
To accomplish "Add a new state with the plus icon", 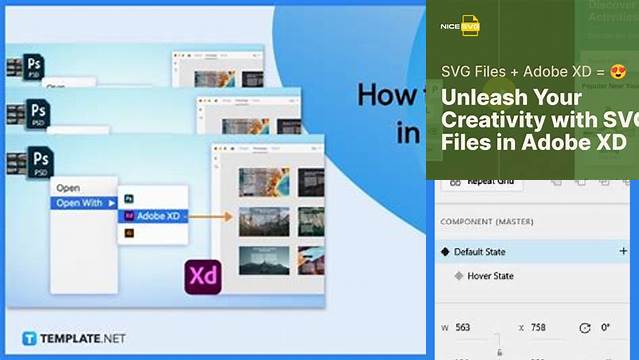I will pyautogui.click(x=623, y=251).
